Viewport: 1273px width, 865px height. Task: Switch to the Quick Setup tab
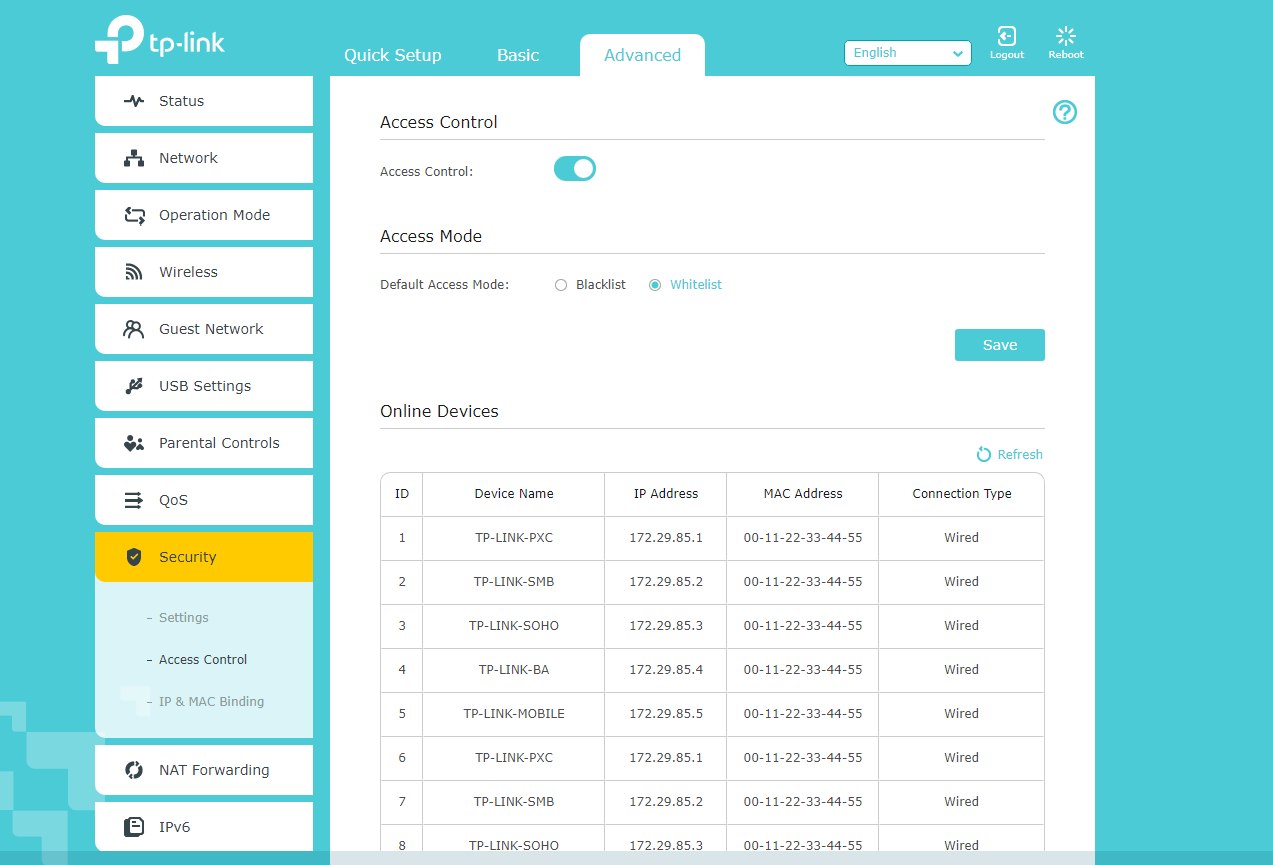click(393, 55)
